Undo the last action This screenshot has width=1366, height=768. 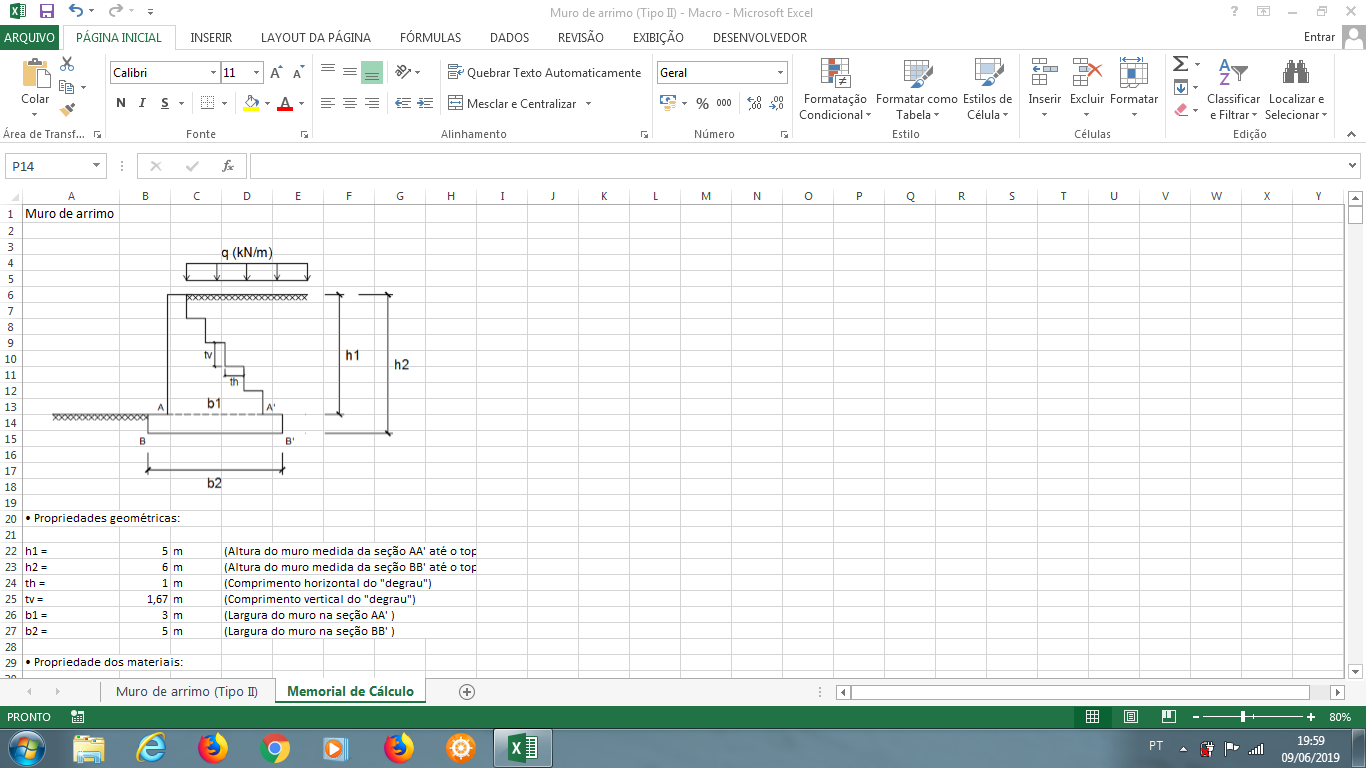(x=76, y=12)
